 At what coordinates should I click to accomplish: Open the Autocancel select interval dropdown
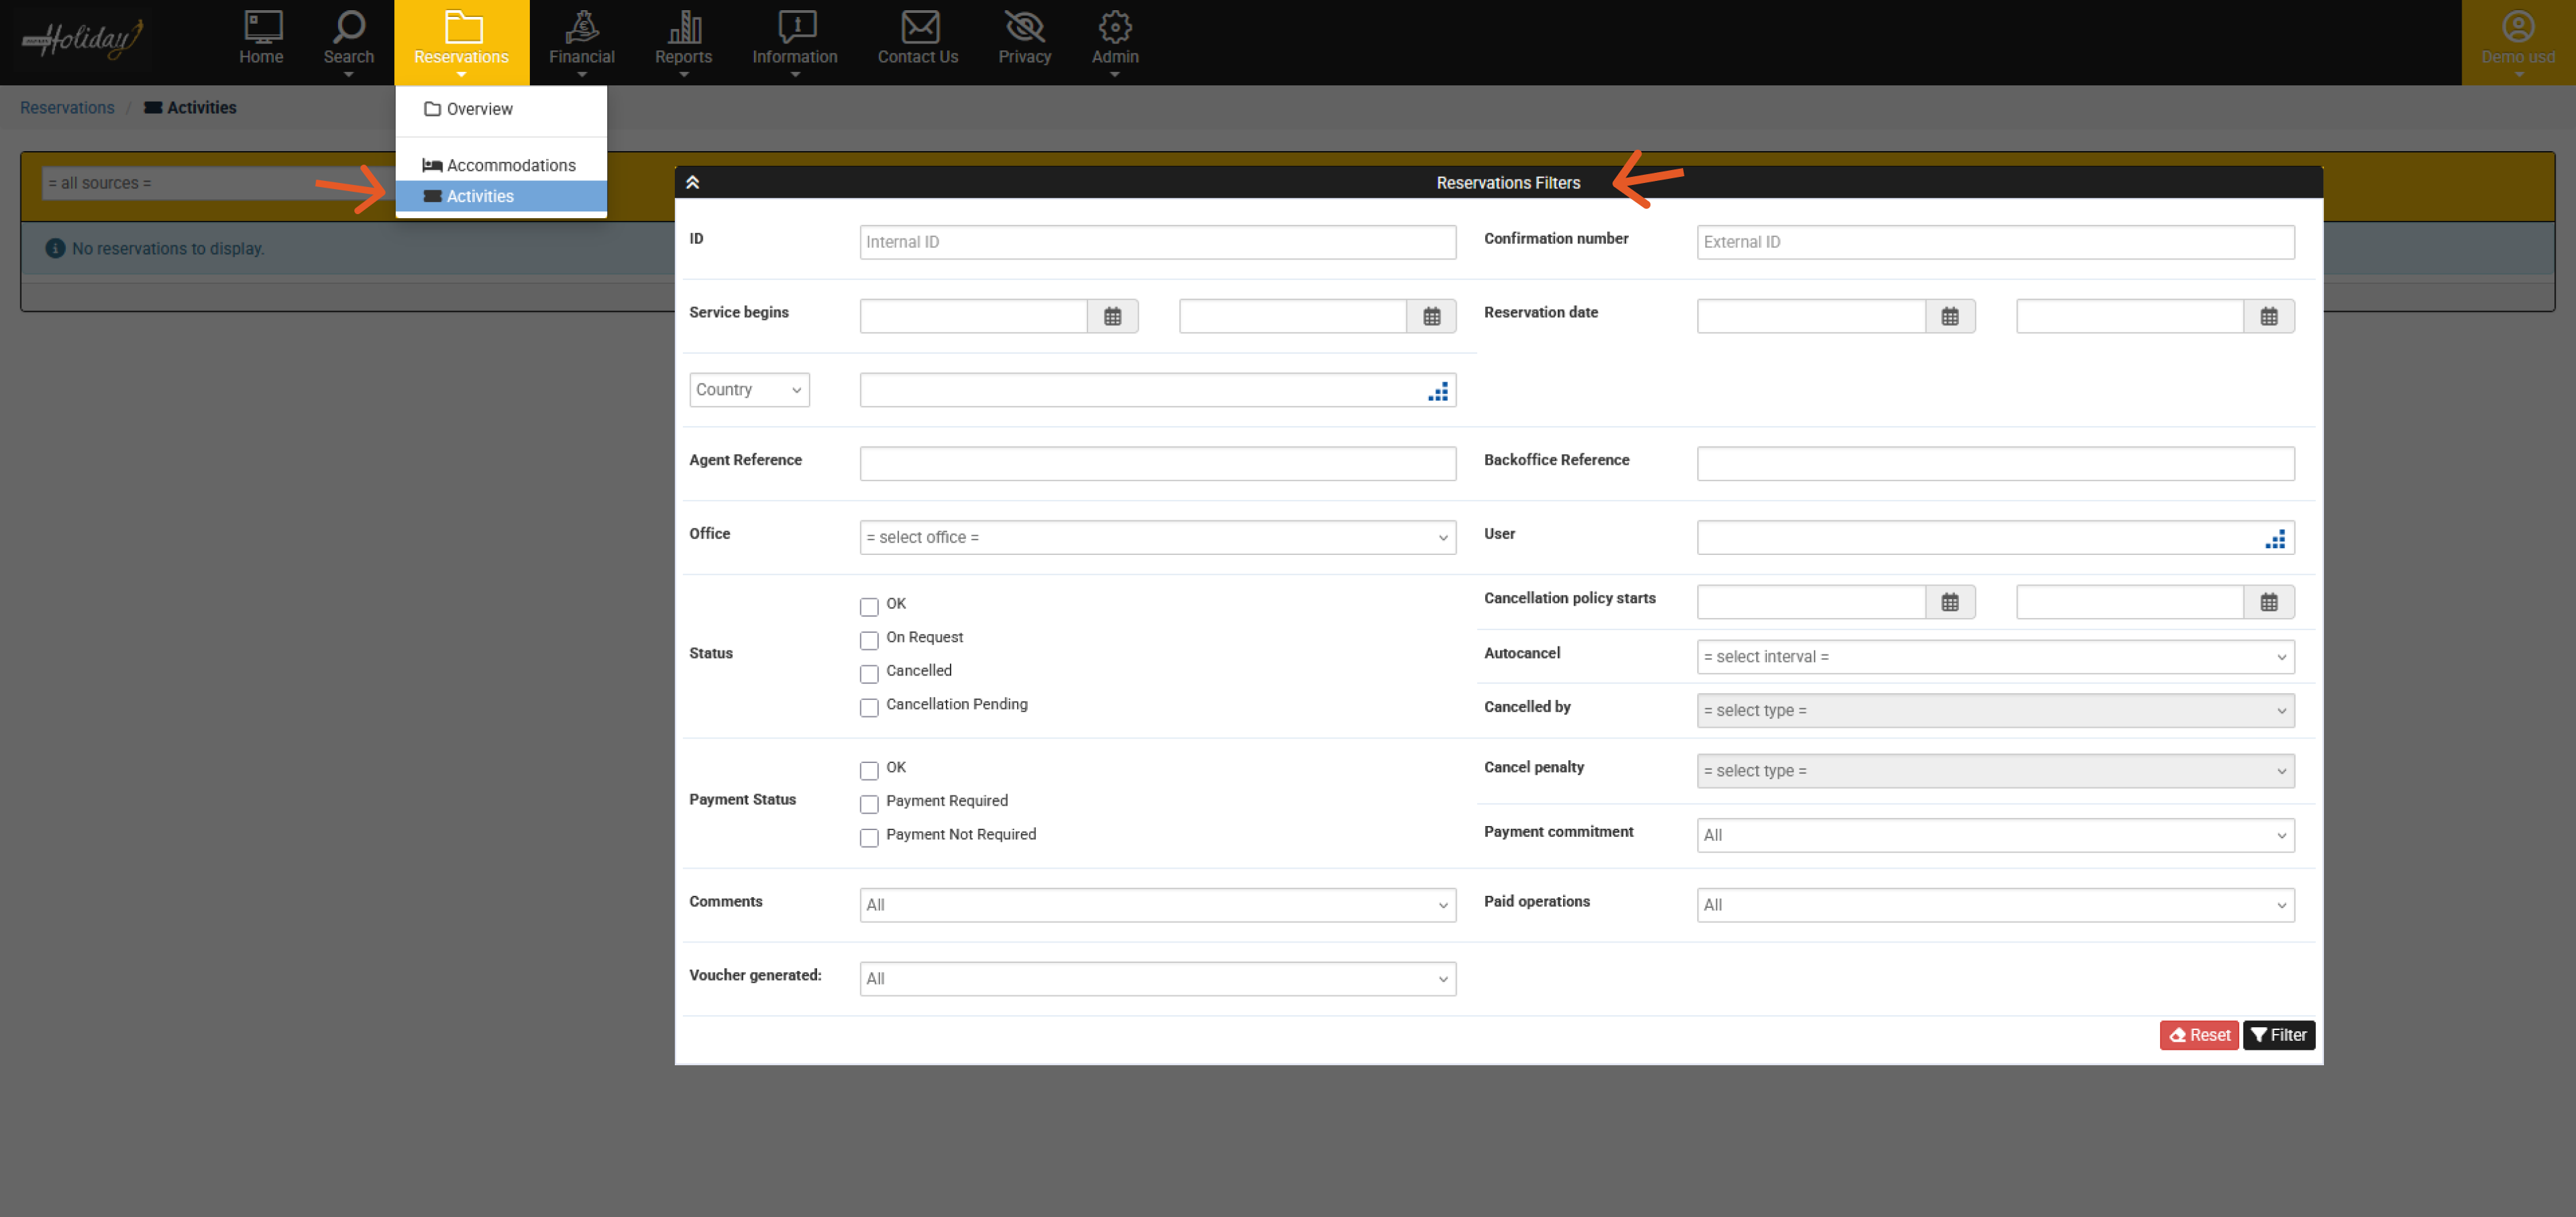click(1995, 657)
